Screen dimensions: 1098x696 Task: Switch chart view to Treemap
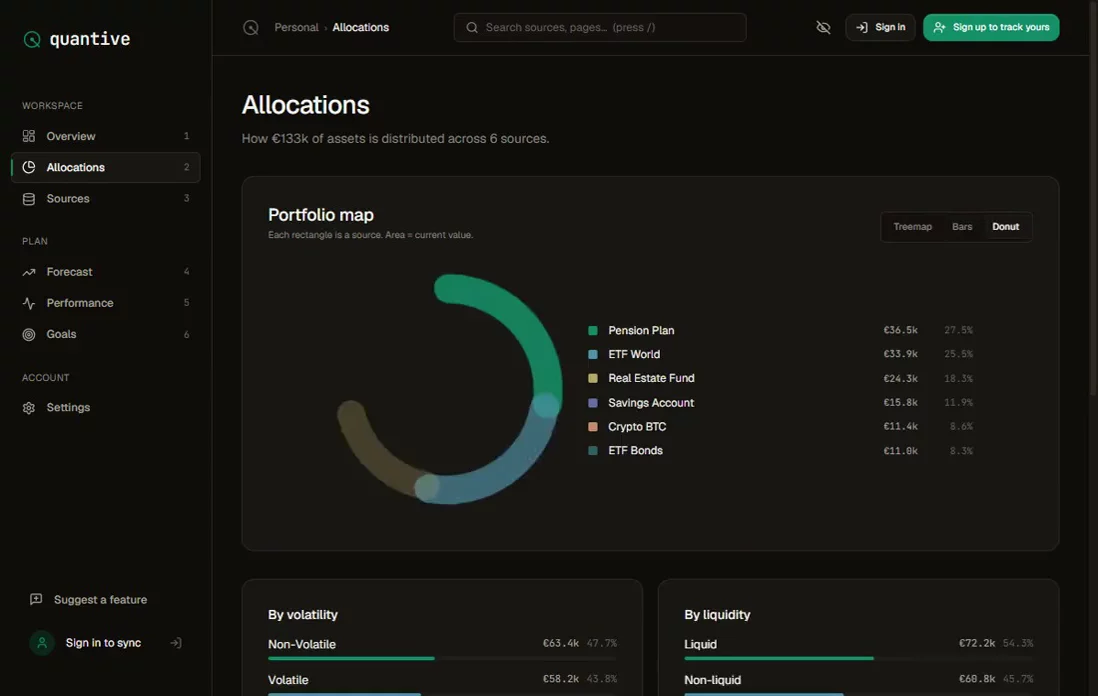coord(912,227)
